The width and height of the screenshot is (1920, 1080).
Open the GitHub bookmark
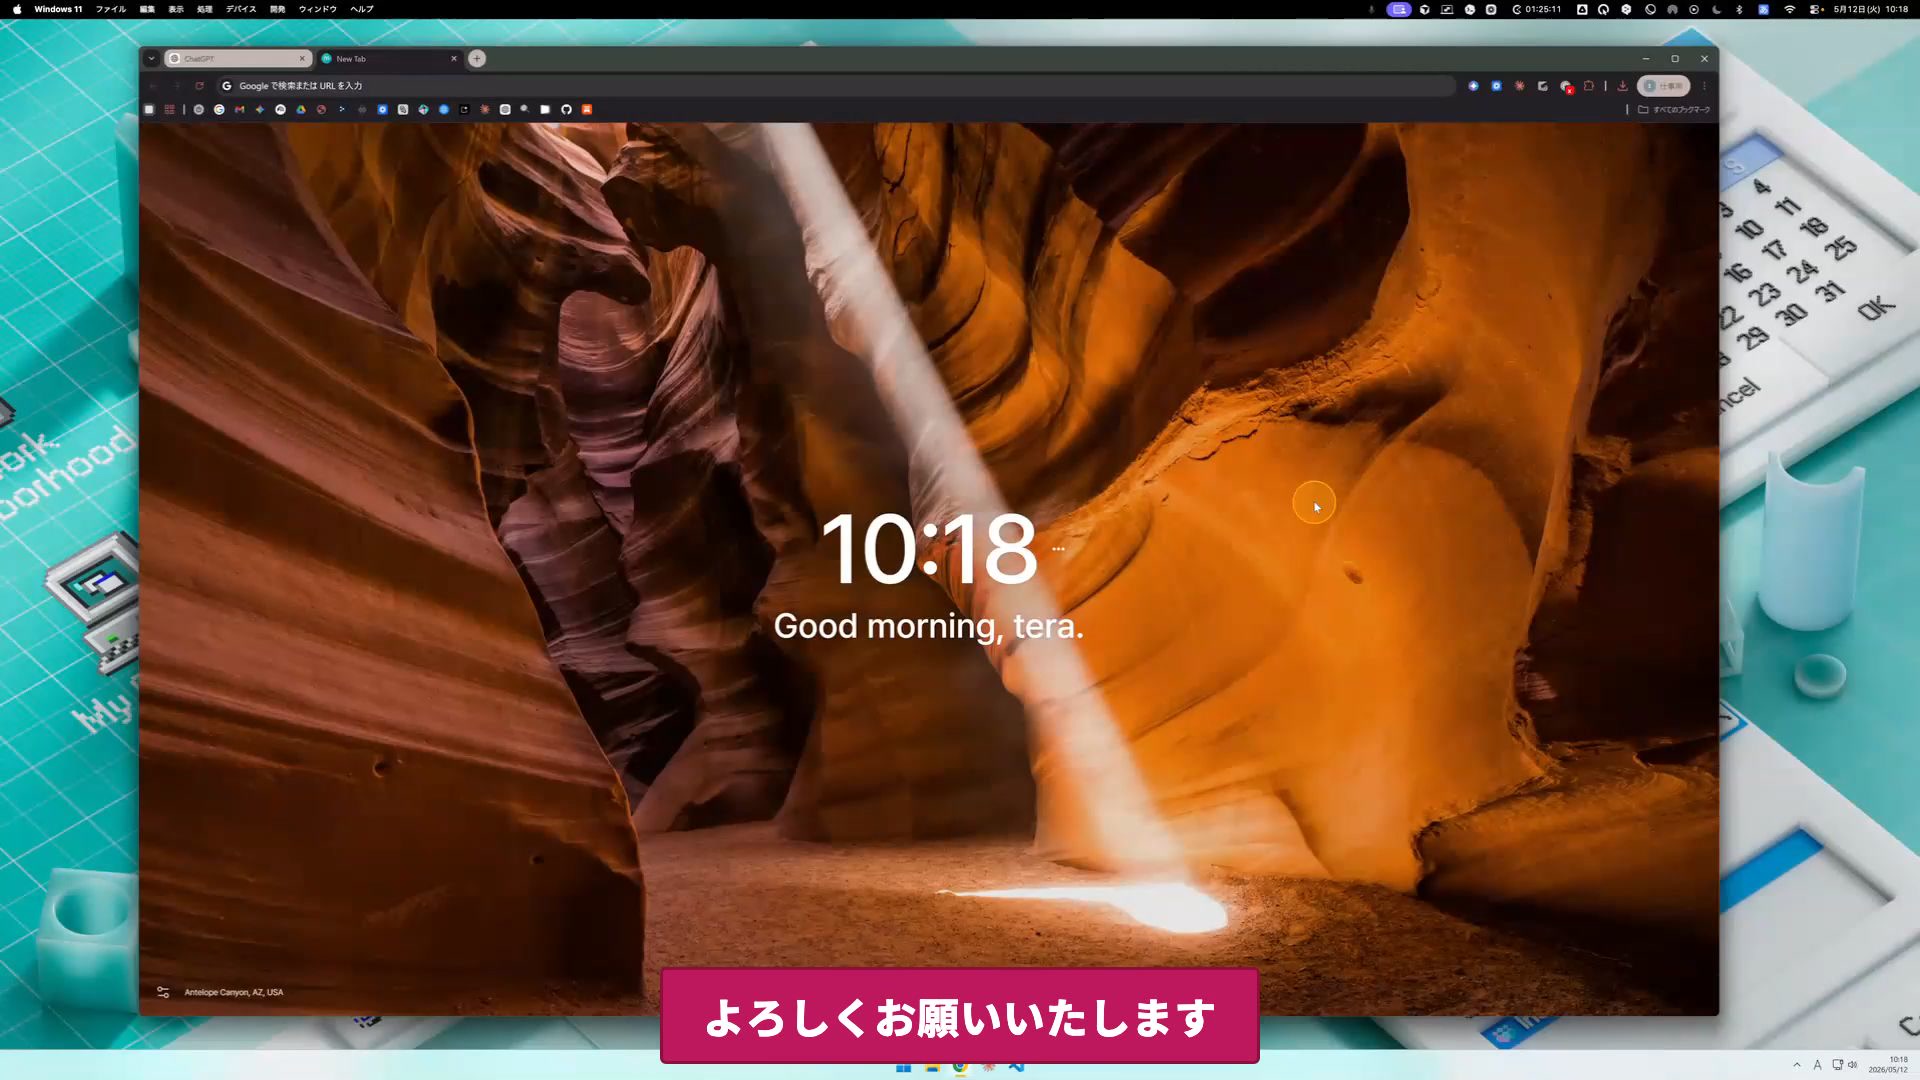pyautogui.click(x=566, y=110)
